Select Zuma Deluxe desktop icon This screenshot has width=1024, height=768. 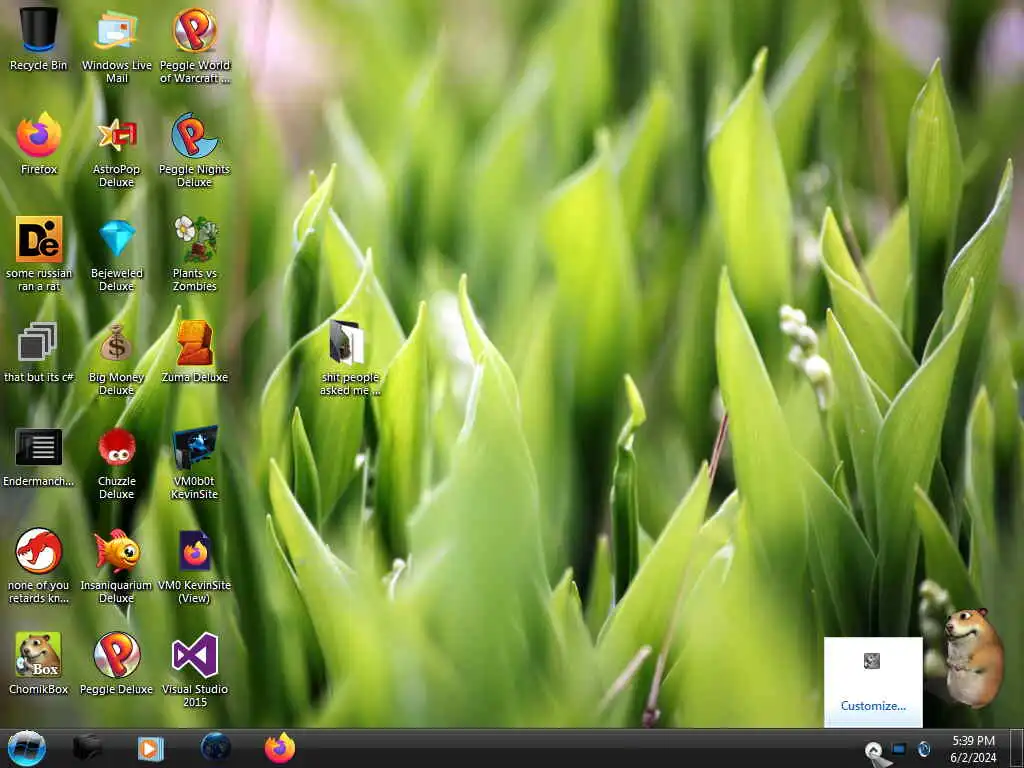195,351
